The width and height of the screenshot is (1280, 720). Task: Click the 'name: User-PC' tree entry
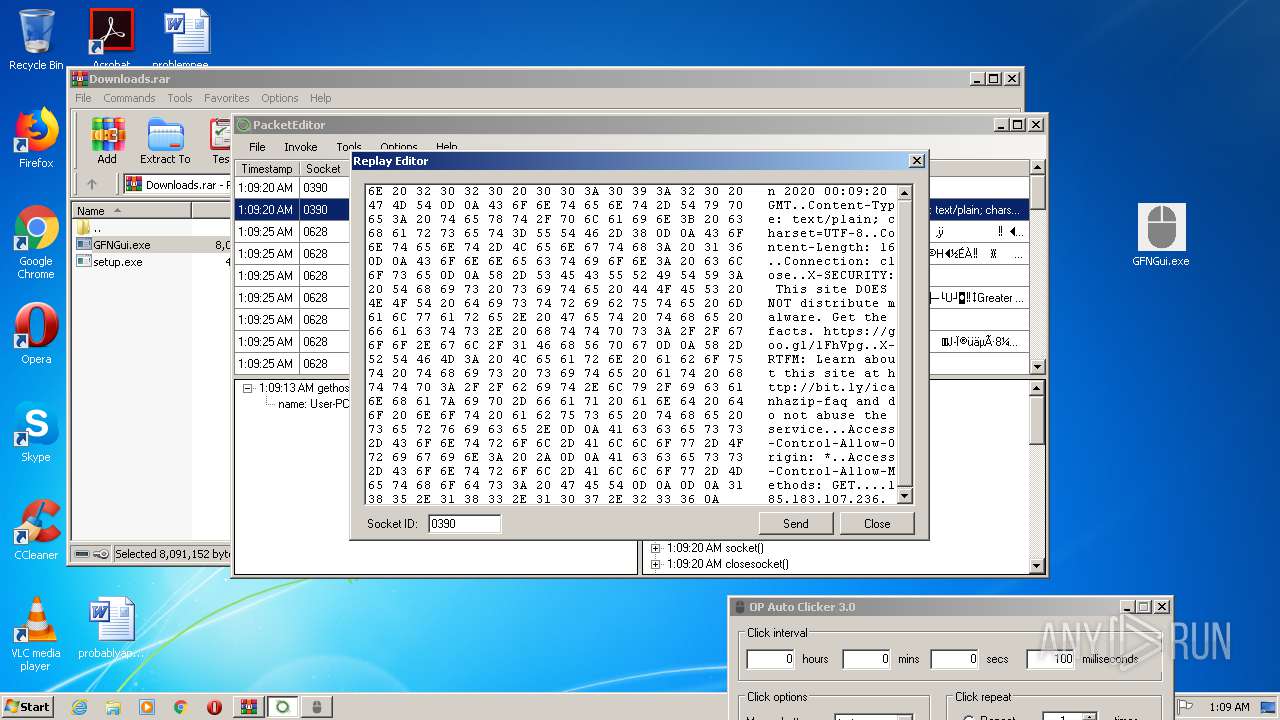(x=313, y=404)
